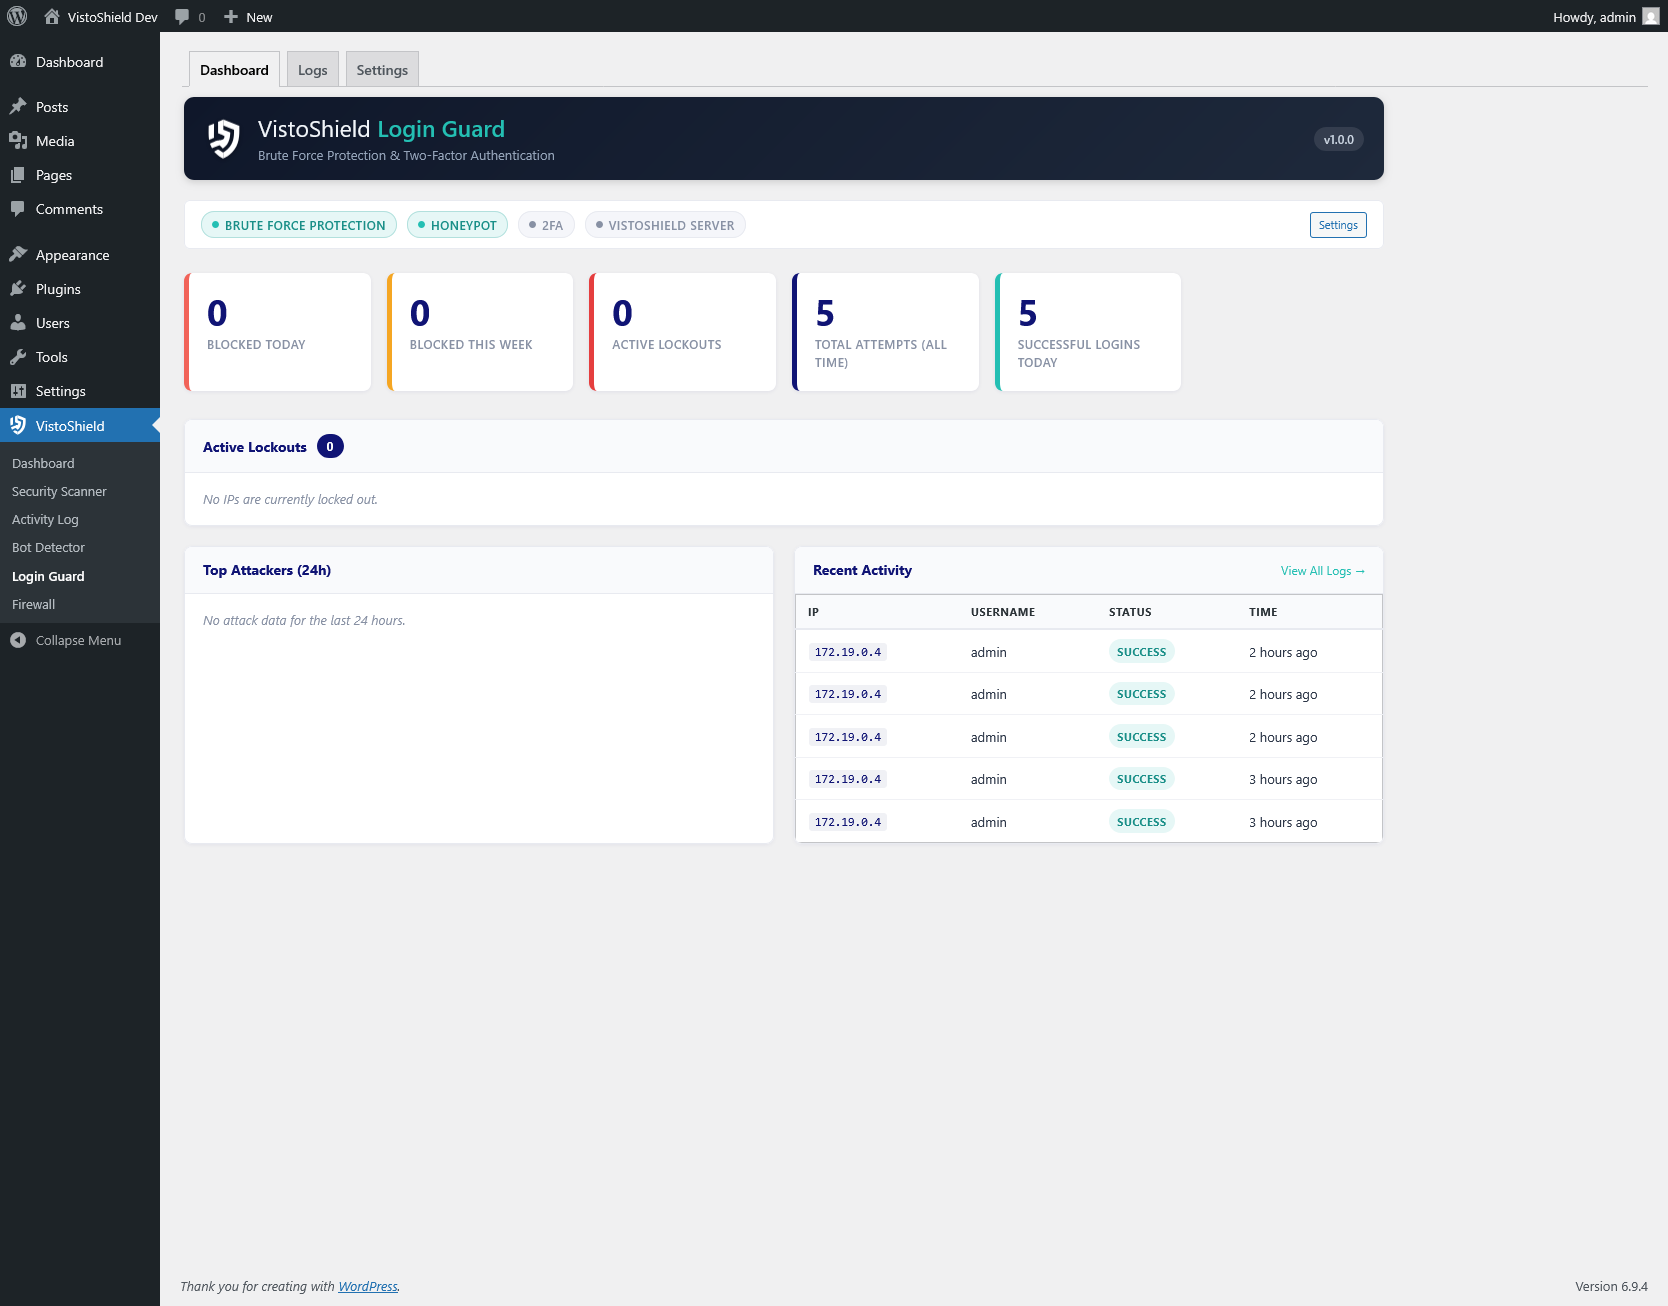This screenshot has width=1668, height=1306.
Task: Toggle the Honeypot status pill
Action: point(457,224)
